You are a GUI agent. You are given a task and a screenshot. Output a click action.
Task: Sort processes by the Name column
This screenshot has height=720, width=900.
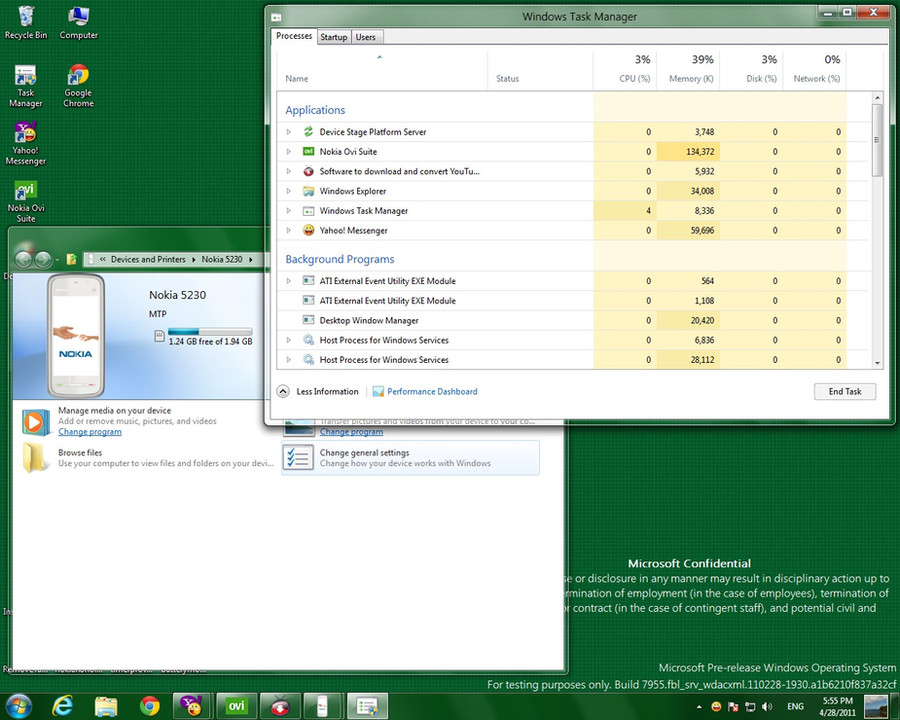click(382, 71)
